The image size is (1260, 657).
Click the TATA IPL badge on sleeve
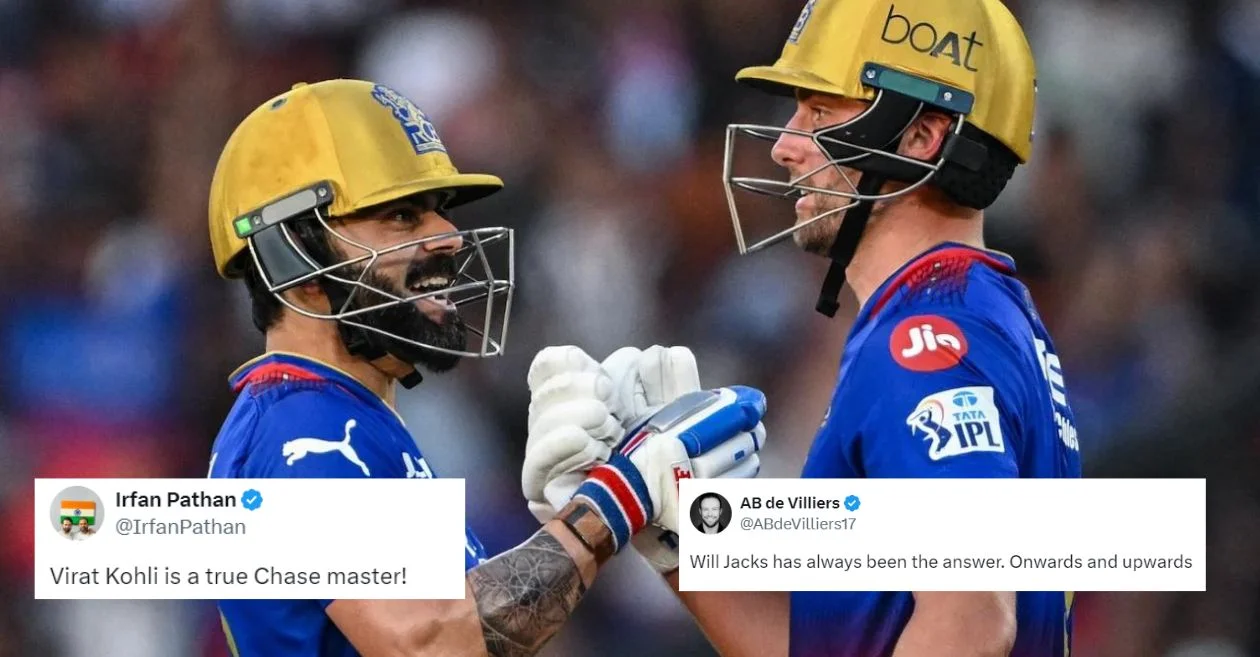[x=955, y=421]
